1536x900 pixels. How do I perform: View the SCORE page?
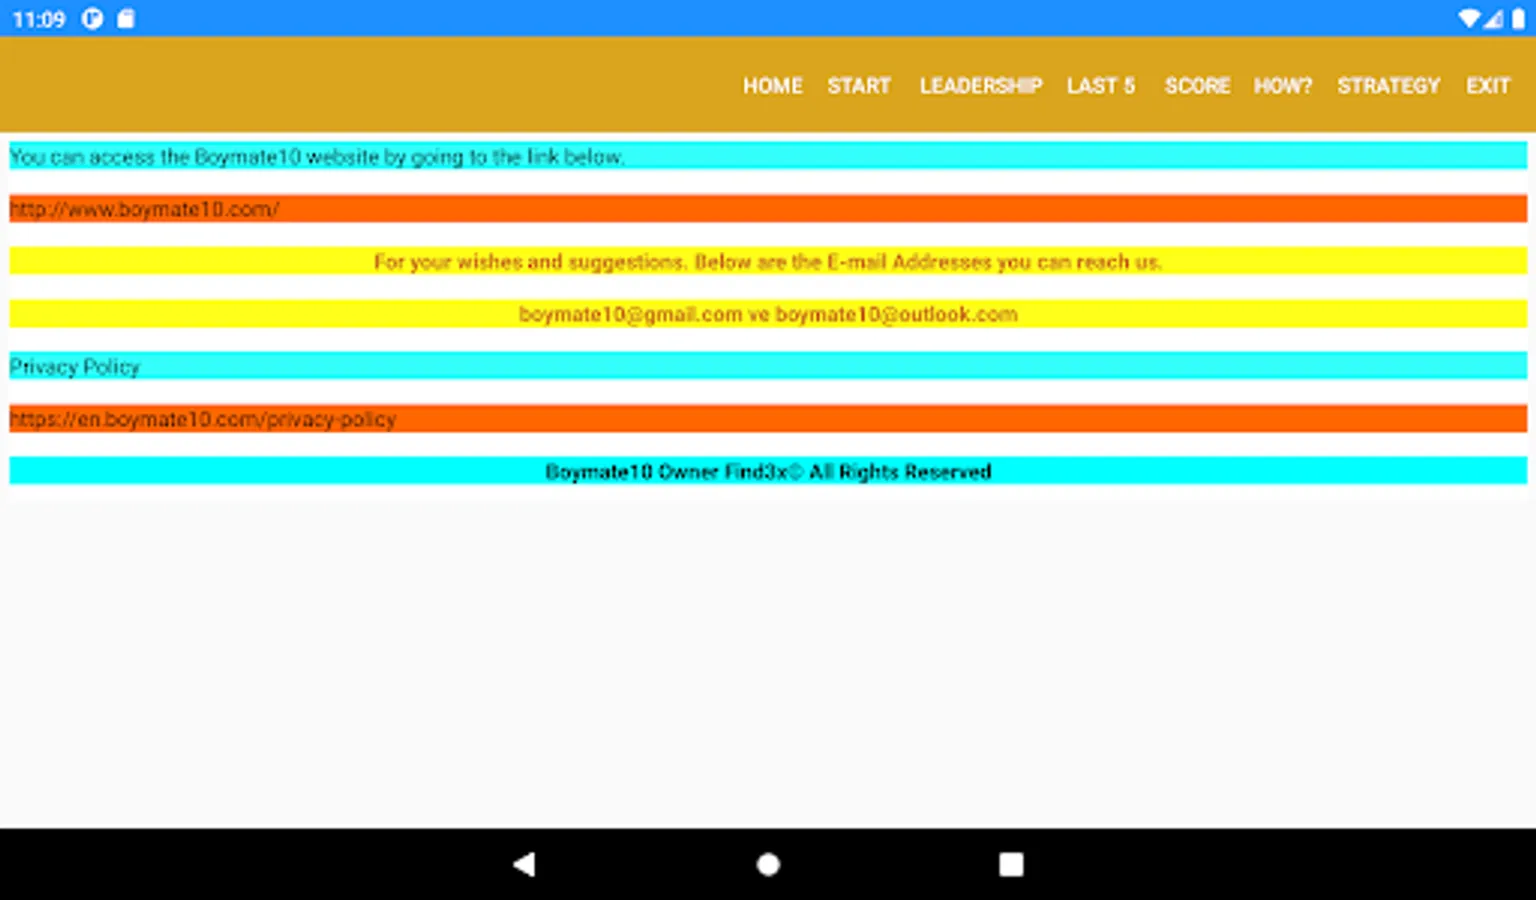[1197, 86]
